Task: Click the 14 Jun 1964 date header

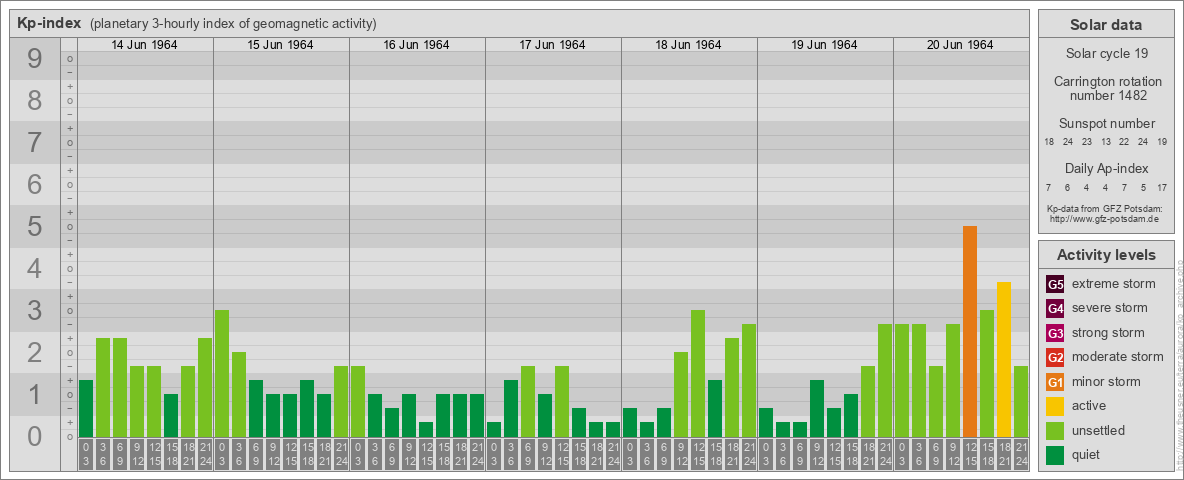Action: tap(145, 45)
